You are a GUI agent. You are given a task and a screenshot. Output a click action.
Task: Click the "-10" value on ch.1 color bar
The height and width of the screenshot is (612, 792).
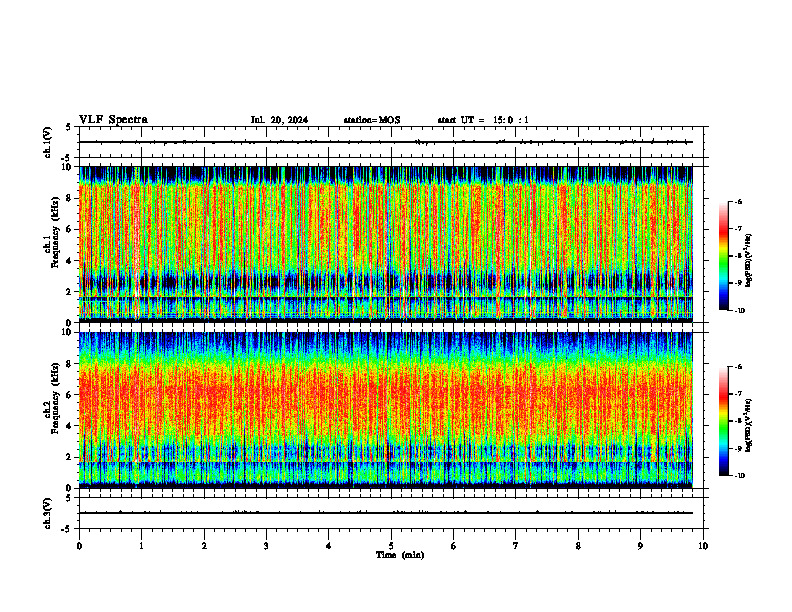point(739,311)
